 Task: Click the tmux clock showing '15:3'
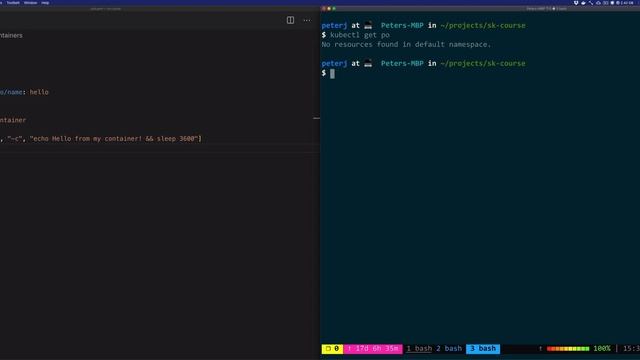tap(631, 349)
